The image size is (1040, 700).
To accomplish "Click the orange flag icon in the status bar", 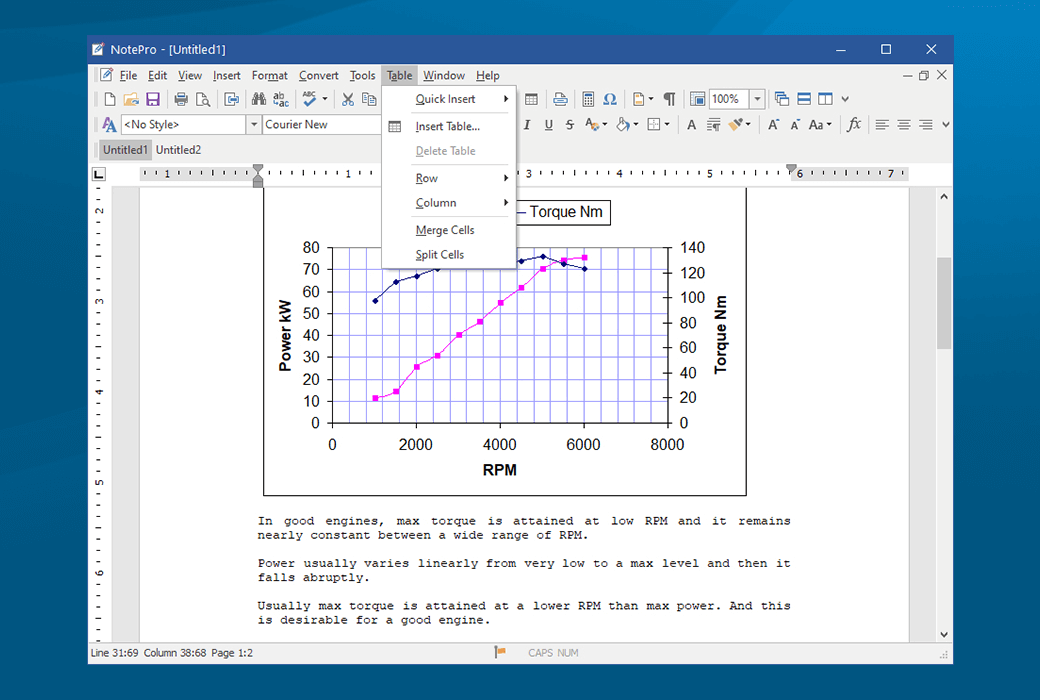I will coord(499,653).
